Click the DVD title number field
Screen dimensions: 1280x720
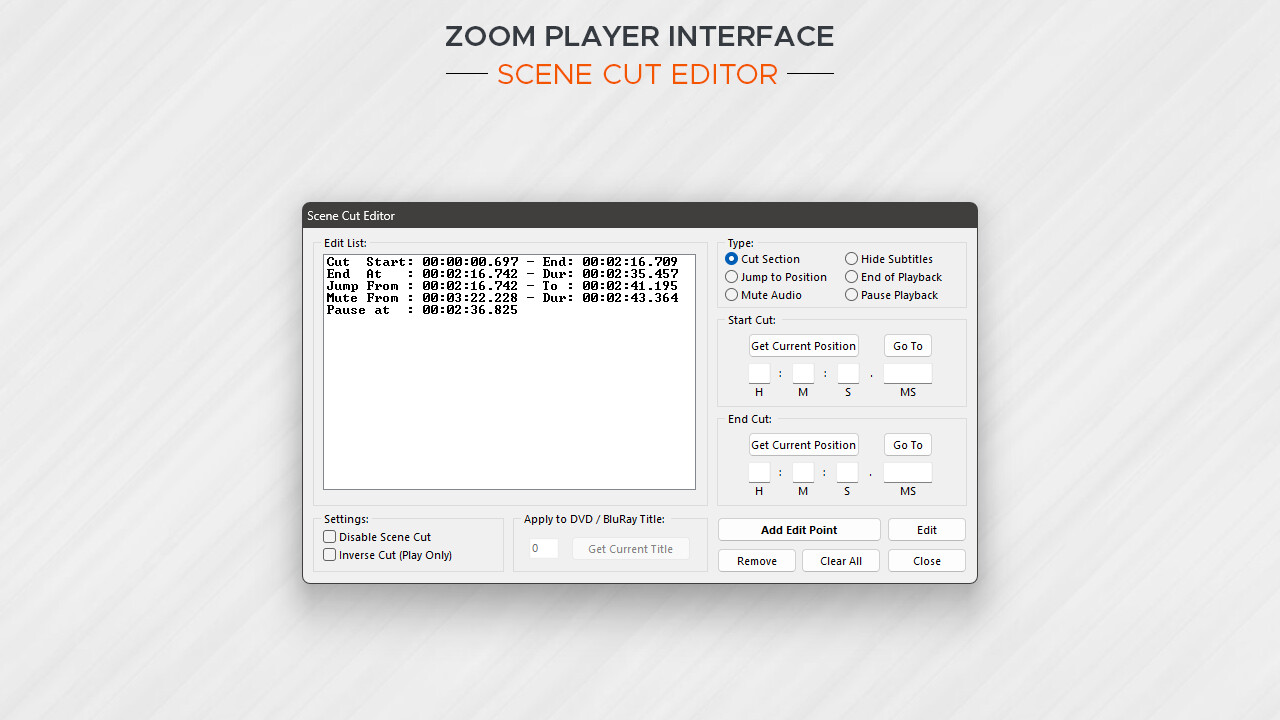[x=543, y=548]
